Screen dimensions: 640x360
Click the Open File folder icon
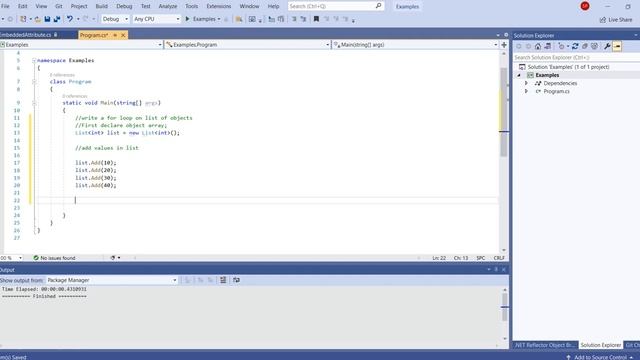coord(37,19)
